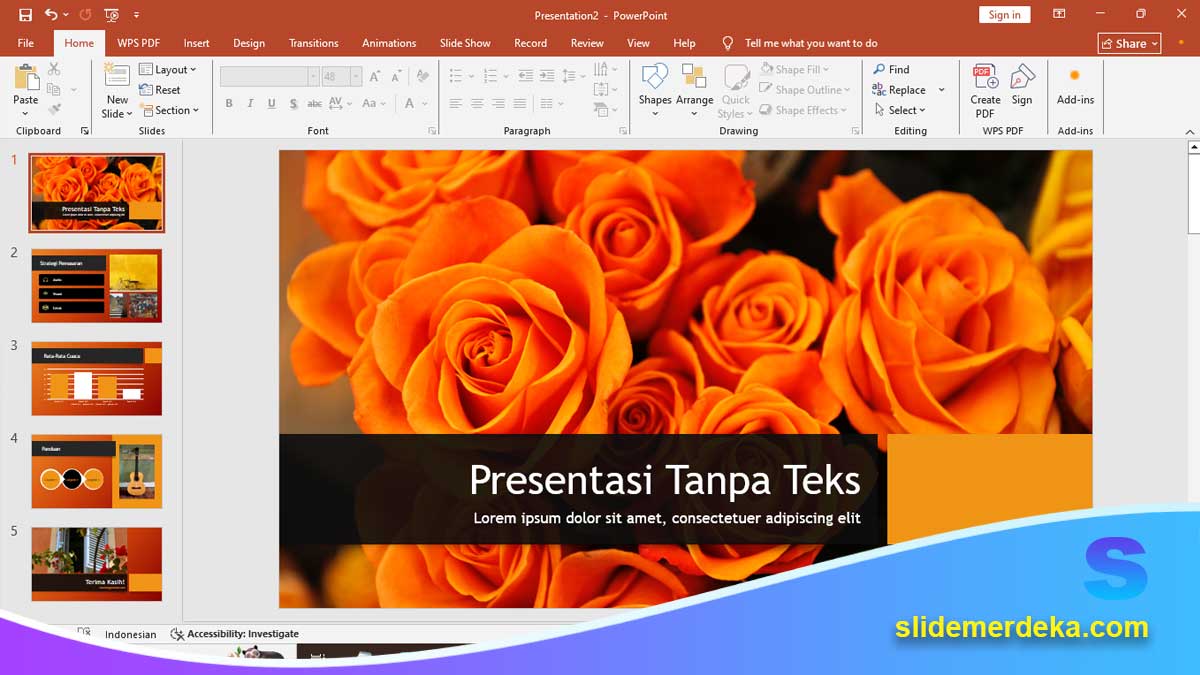Toggle text Shadow formatting
Image resolution: width=1200 pixels, height=675 pixels.
click(293, 103)
